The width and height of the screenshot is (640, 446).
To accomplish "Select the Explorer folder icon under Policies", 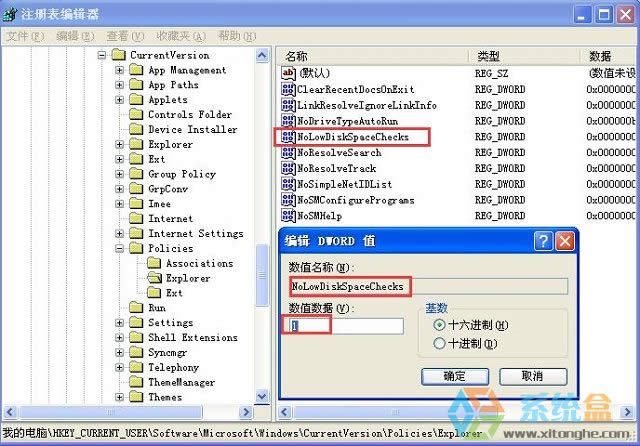I will click(x=155, y=278).
